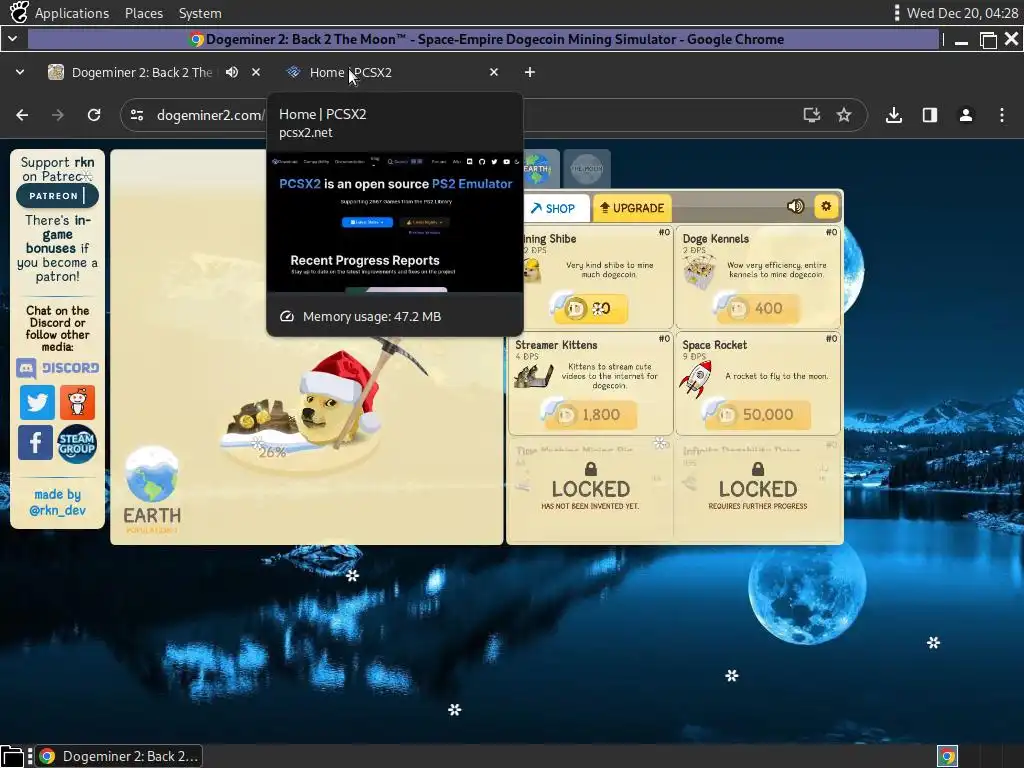Click the Earth globe location icon
The image size is (1024, 768).
click(152, 475)
